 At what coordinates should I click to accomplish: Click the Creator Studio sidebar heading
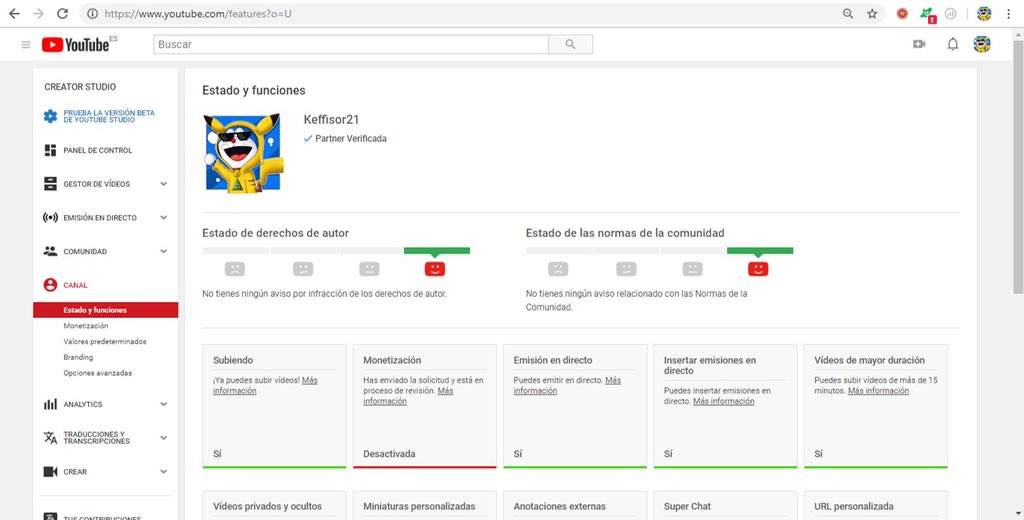(x=80, y=86)
